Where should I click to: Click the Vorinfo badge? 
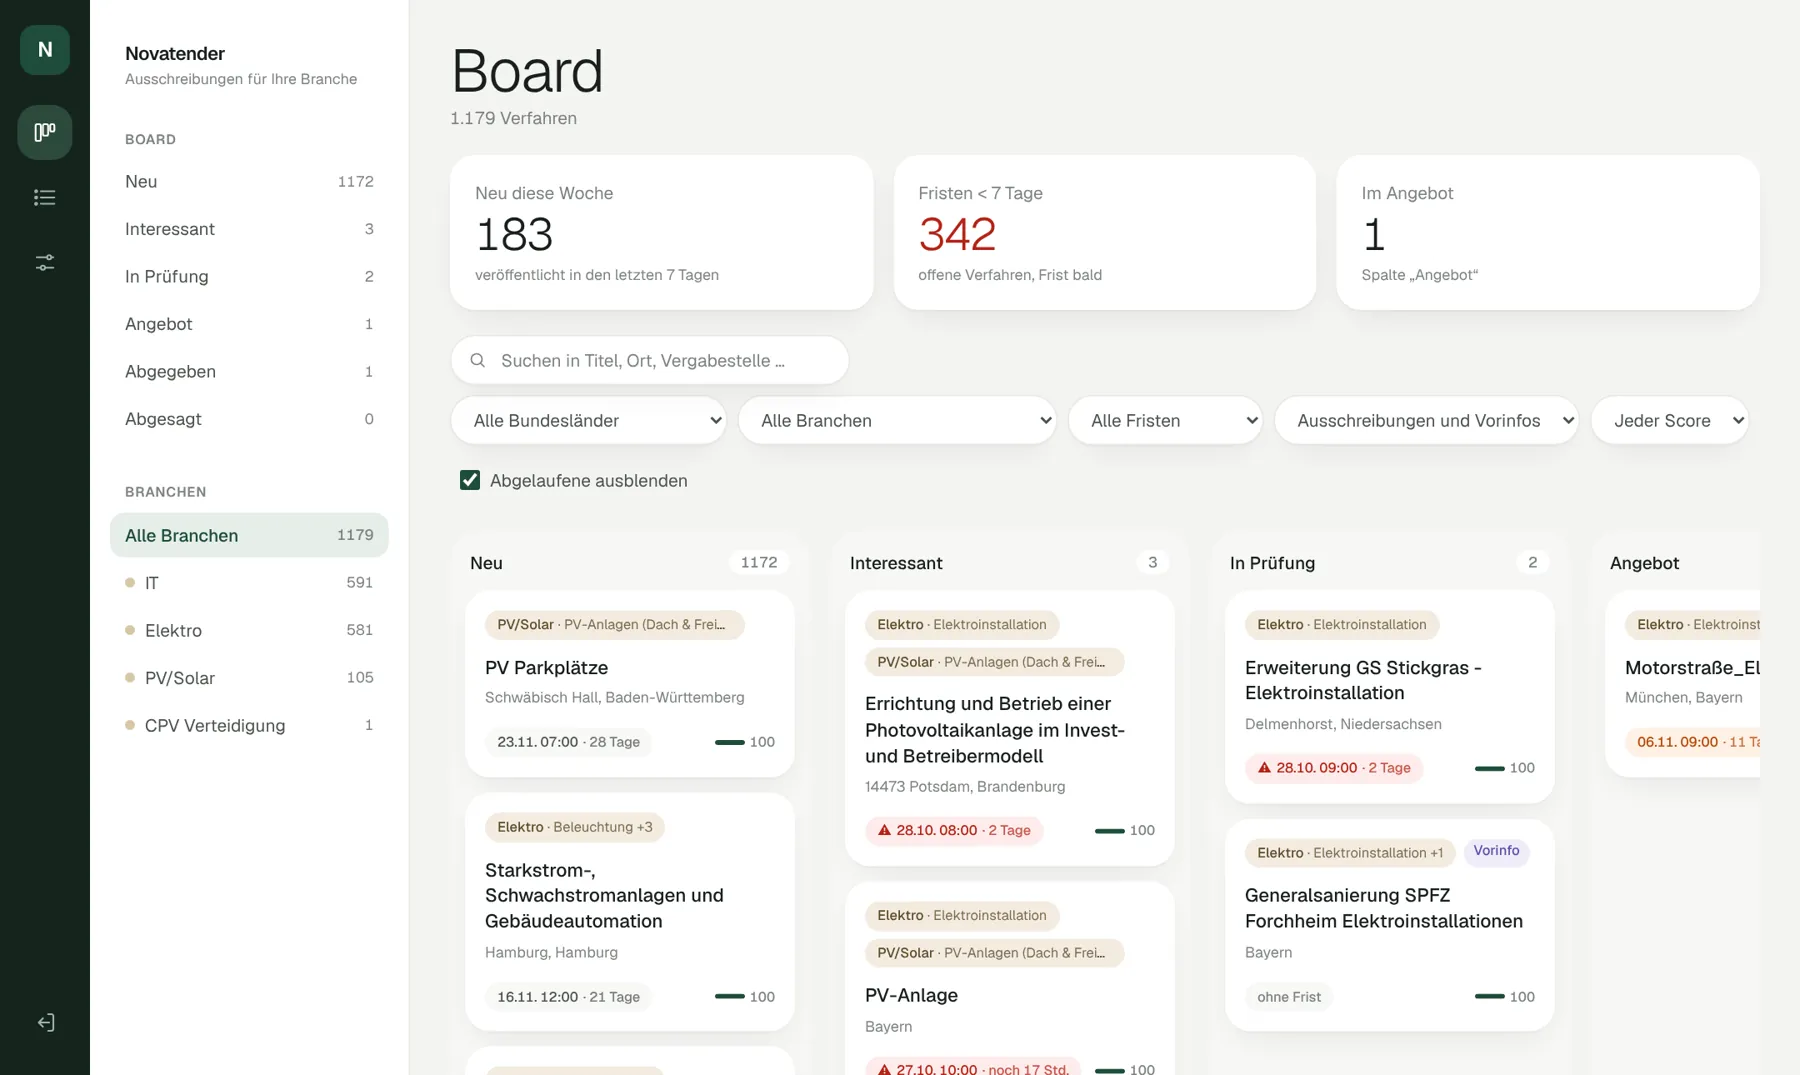click(x=1496, y=851)
